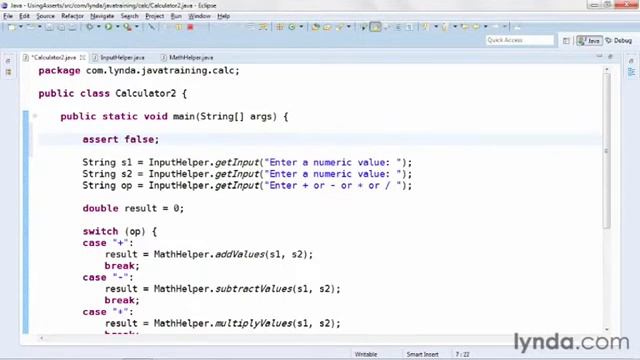
Task: Click the Quick Access search field
Action: (520, 40)
